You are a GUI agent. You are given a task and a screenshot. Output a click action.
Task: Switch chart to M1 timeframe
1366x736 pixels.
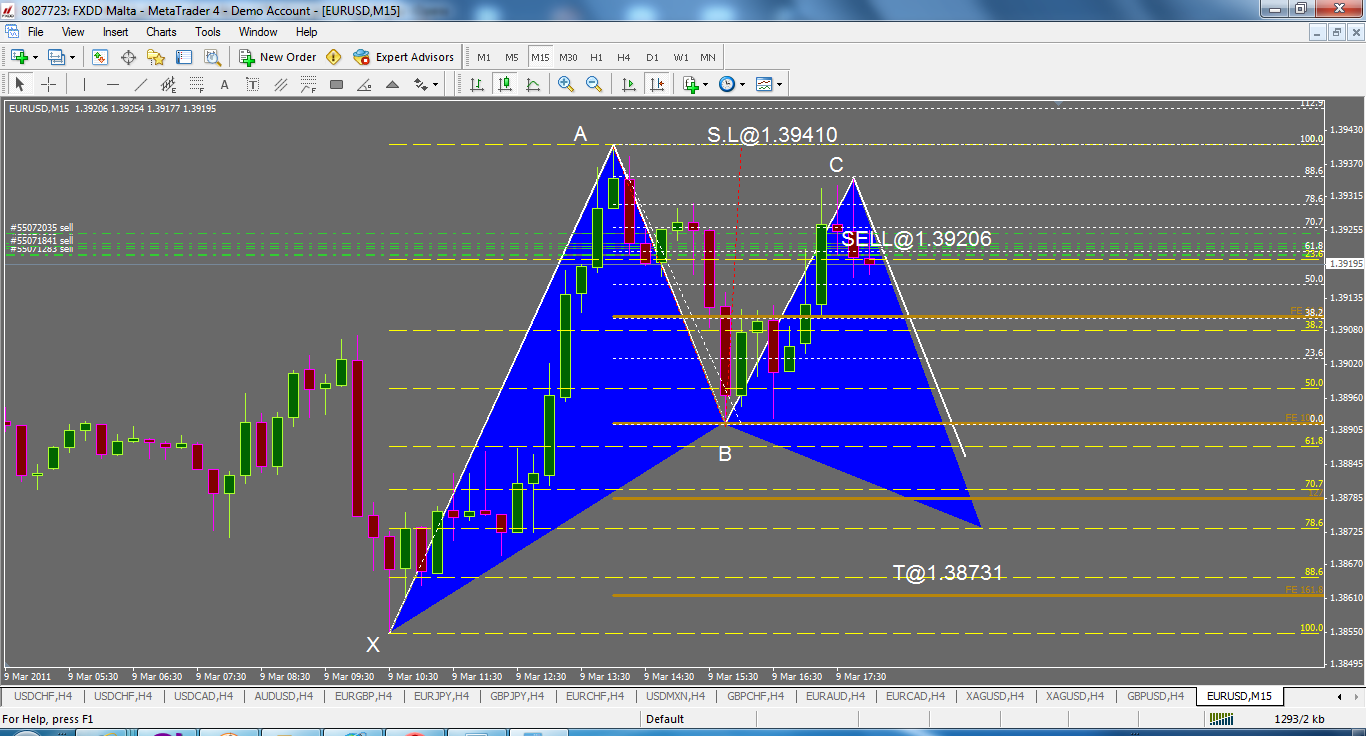pos(484,57)
